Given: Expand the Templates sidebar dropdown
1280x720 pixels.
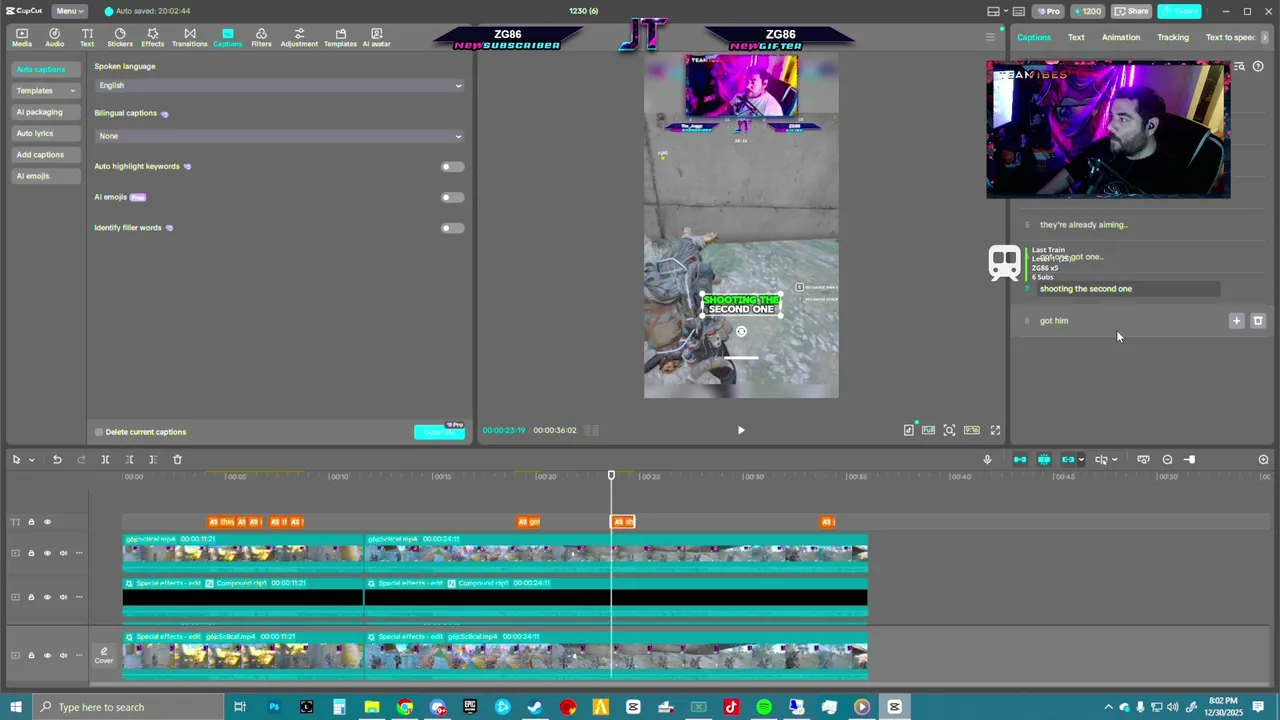Looking at the screenshot, I should pos(72,91).
